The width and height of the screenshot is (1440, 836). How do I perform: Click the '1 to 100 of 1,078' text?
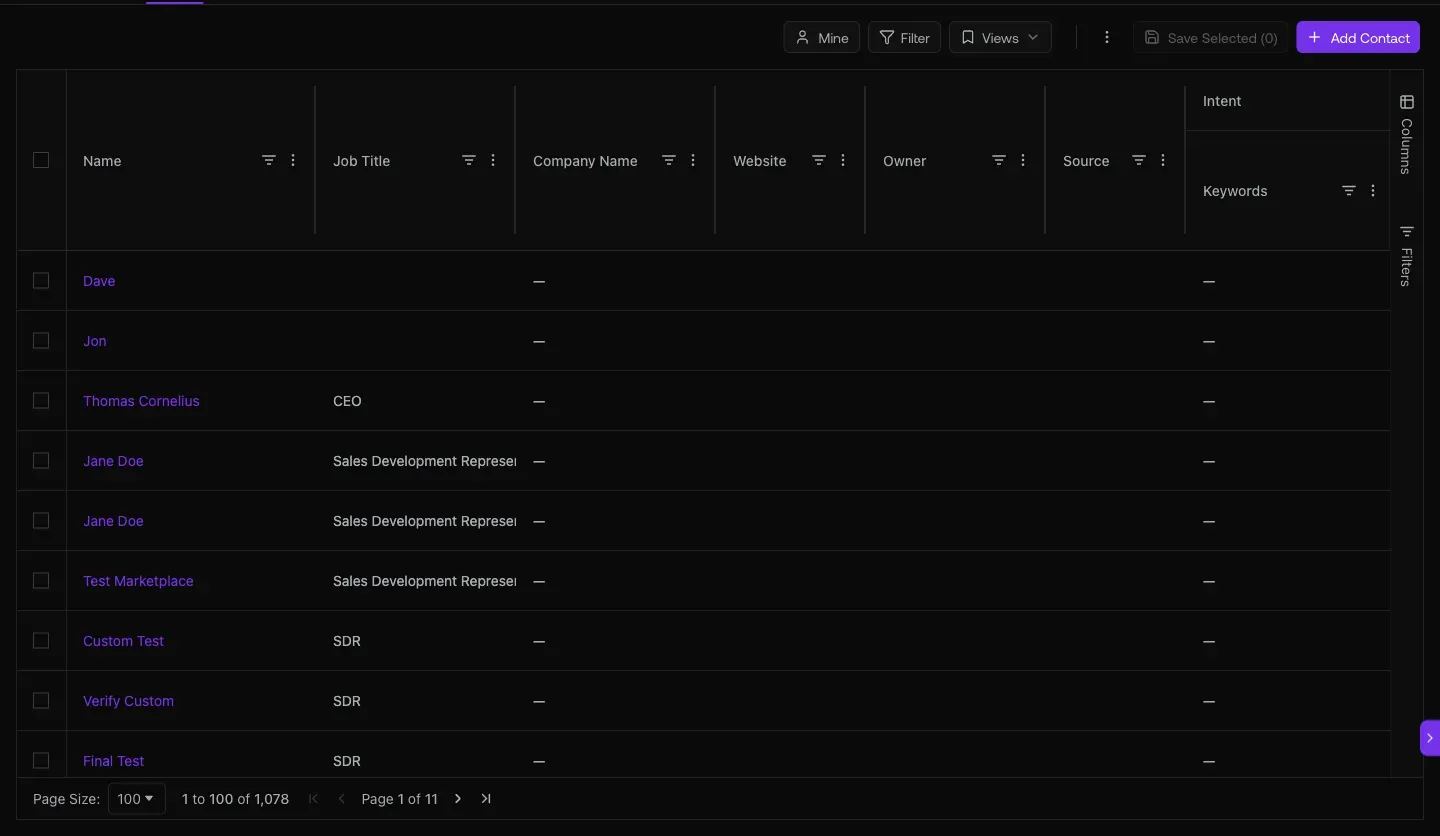pyautogui.click(x=235, y=799)
